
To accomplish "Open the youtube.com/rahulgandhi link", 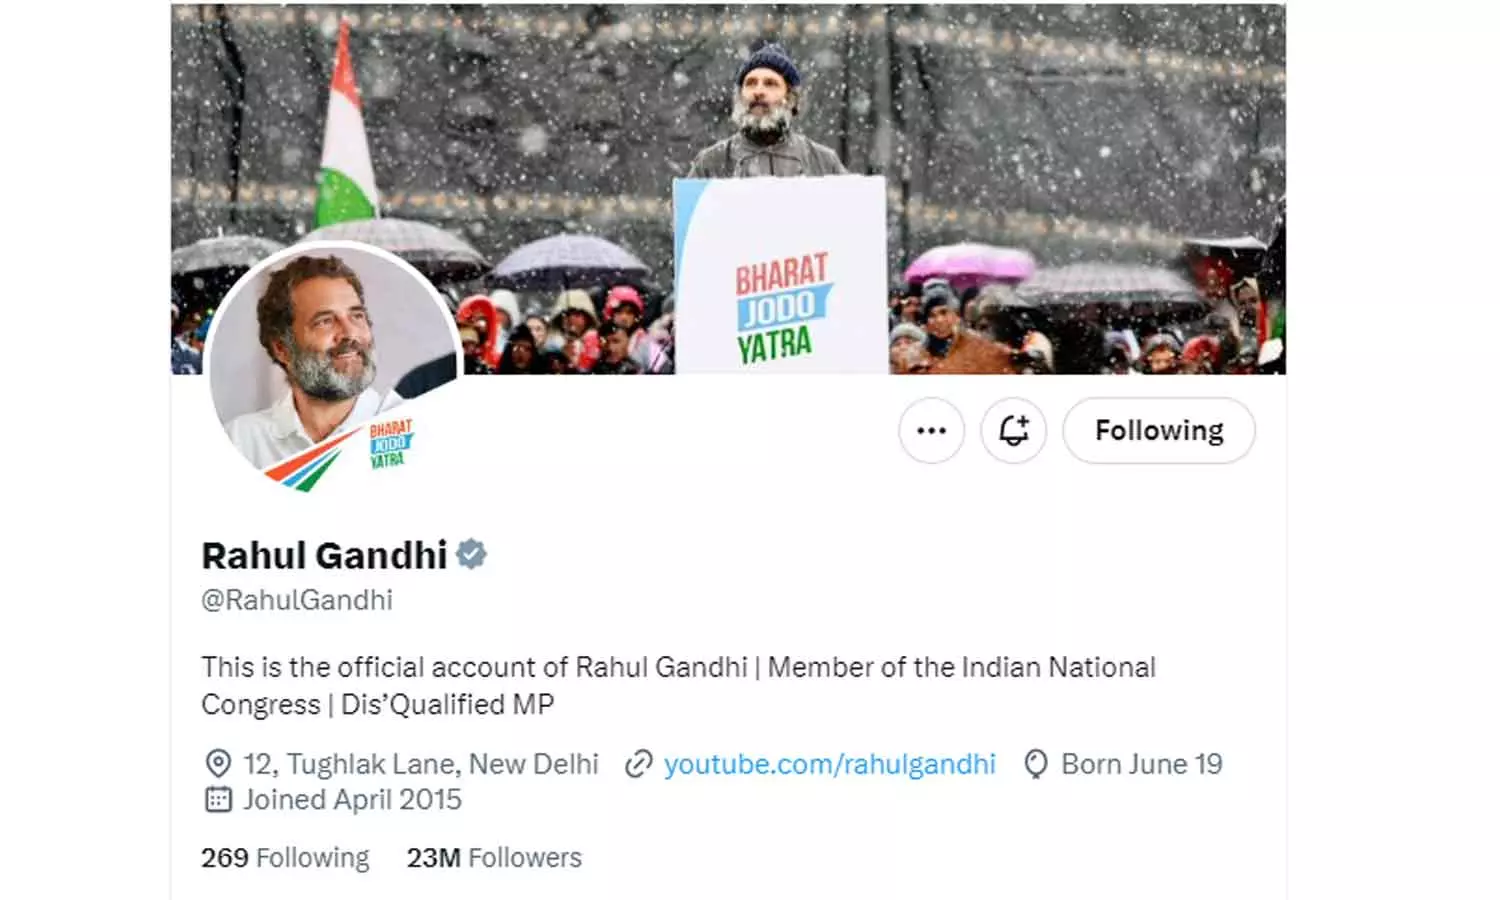I will [830, 764].
